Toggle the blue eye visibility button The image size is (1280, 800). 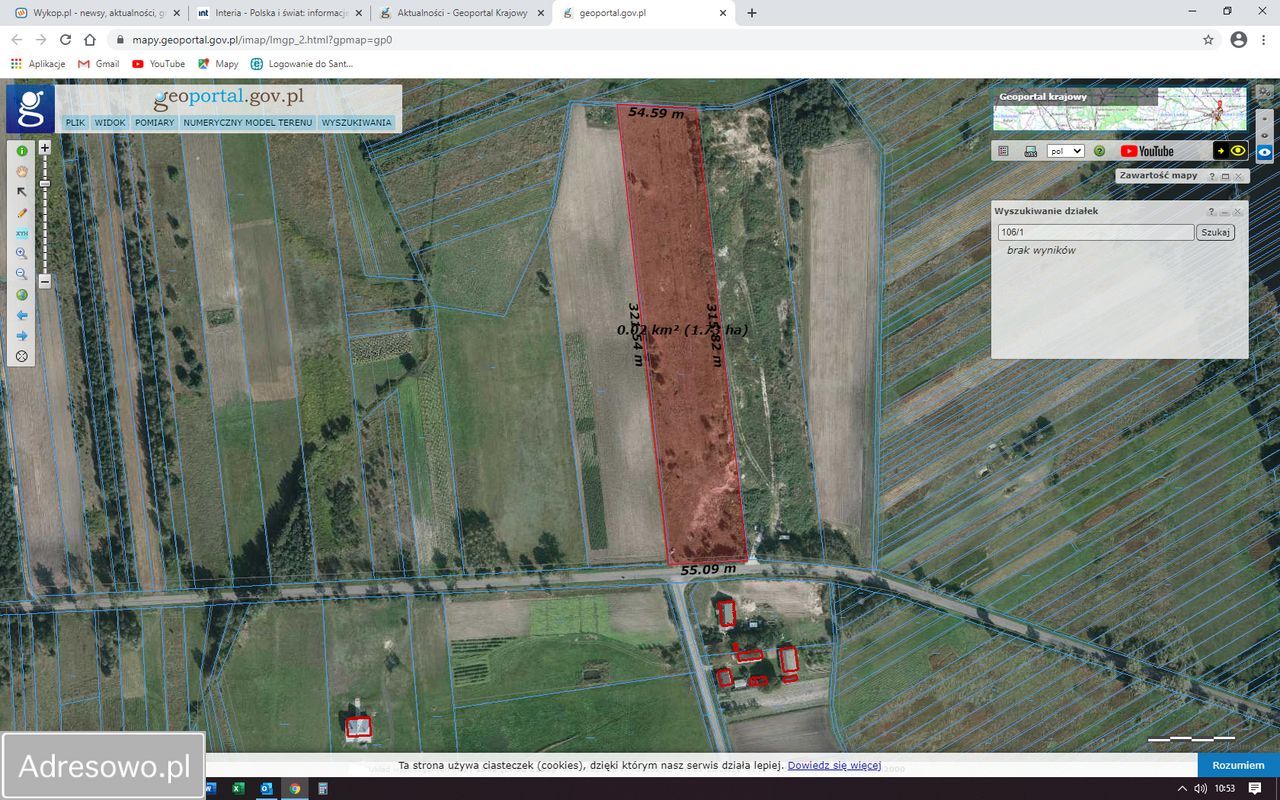pos(1265,152)
